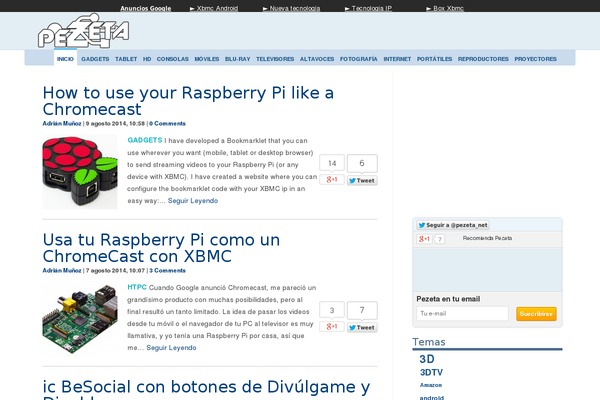Click the Raspberry Pi case thumbnail
The image size is (600, 400).
point(80,172)
